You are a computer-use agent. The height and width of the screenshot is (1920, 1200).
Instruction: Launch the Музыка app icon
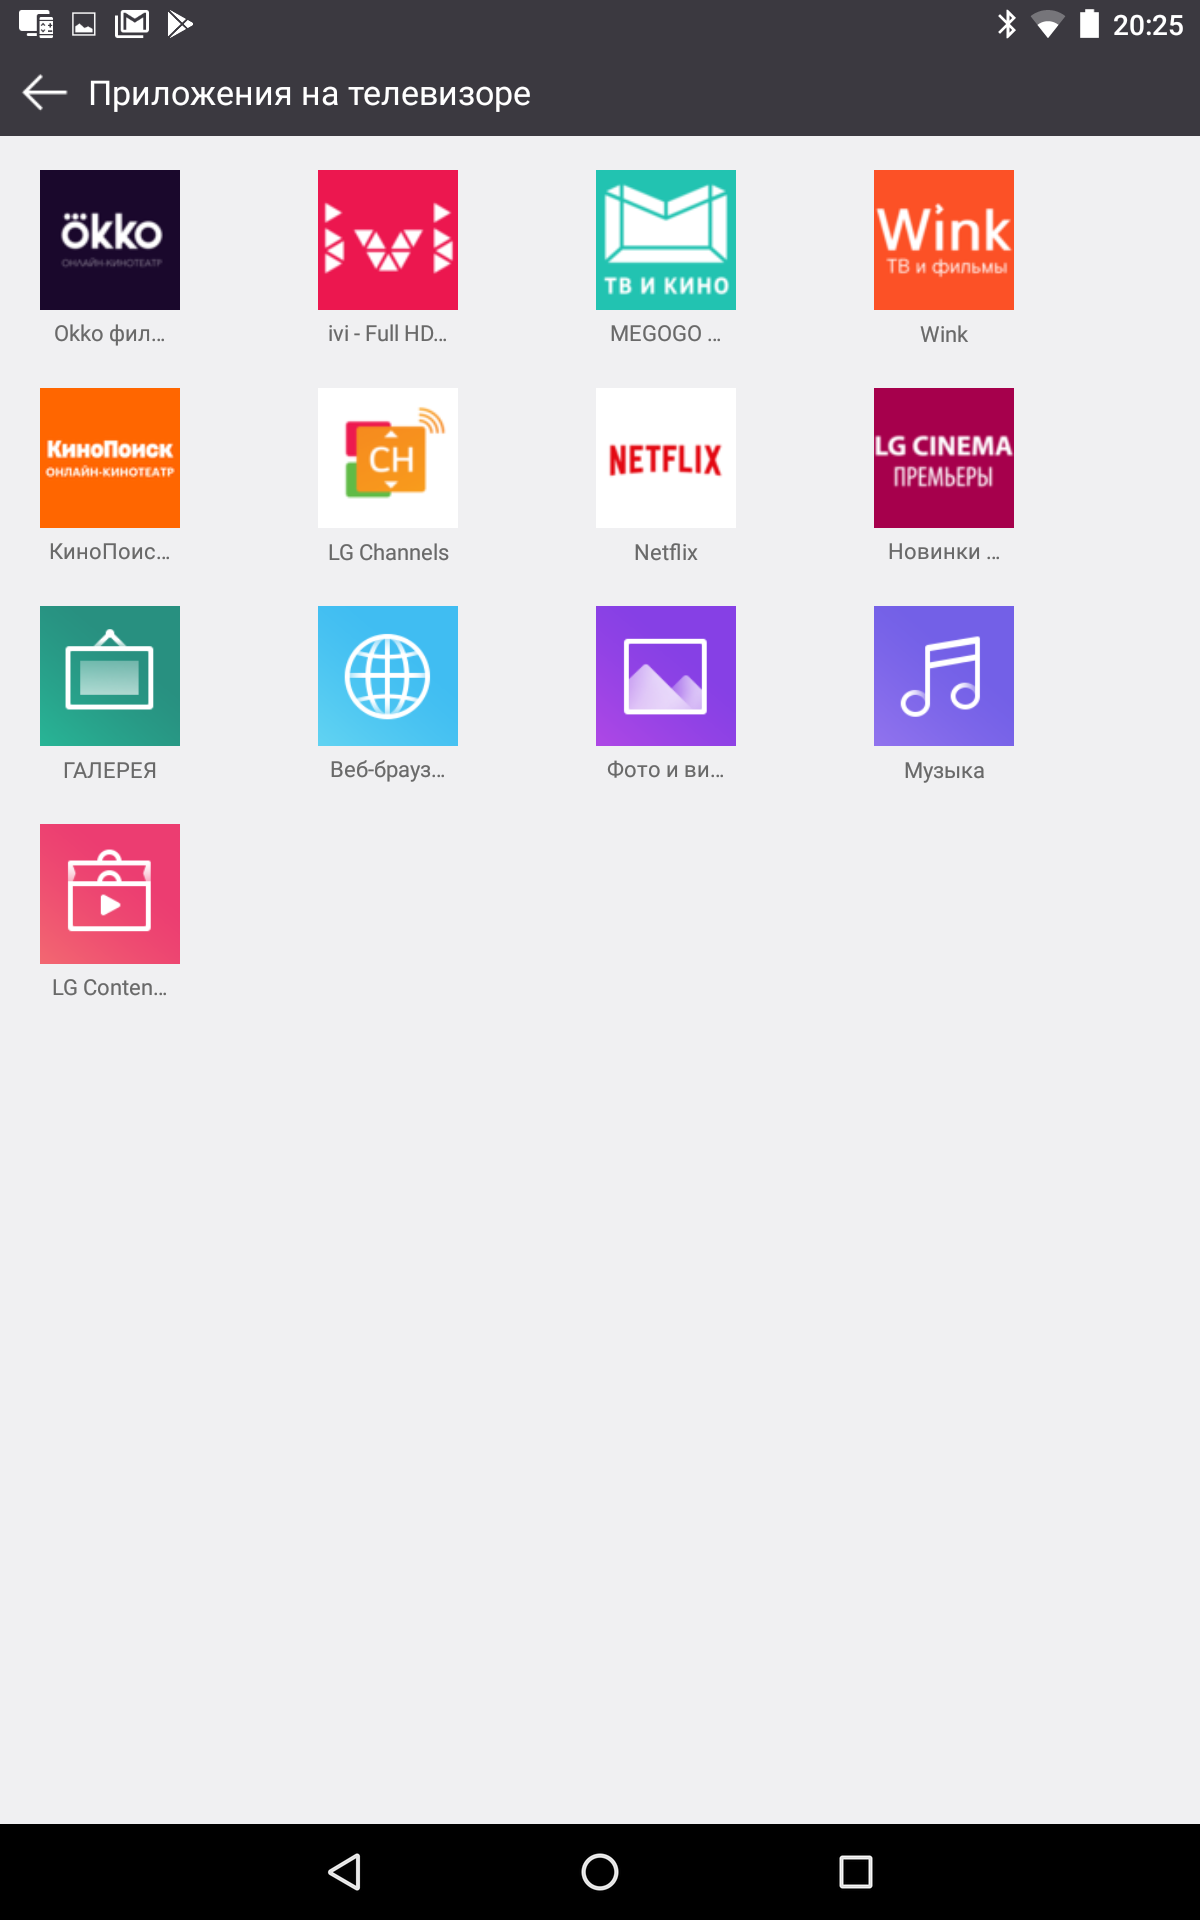tap(944, 676)
